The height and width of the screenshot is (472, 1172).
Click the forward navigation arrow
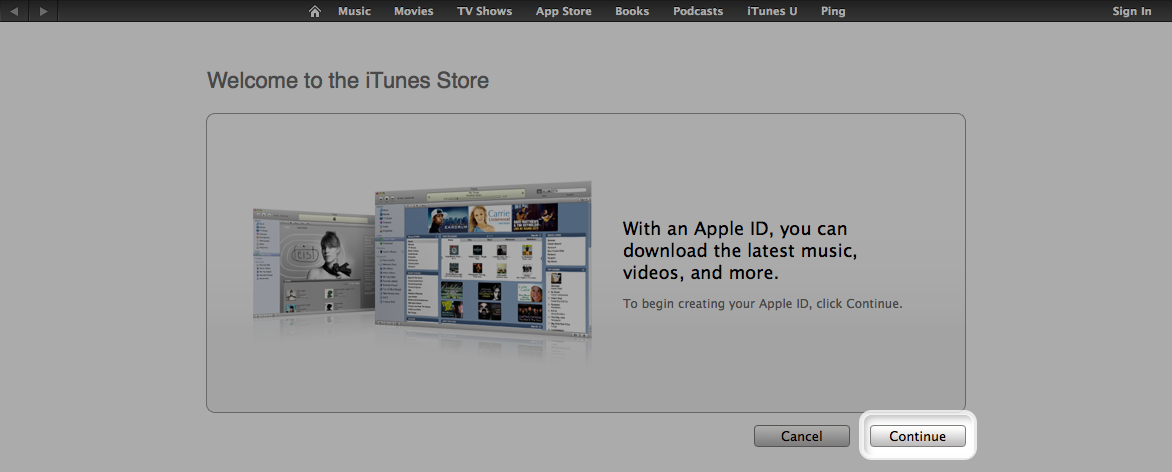[43, 11]
